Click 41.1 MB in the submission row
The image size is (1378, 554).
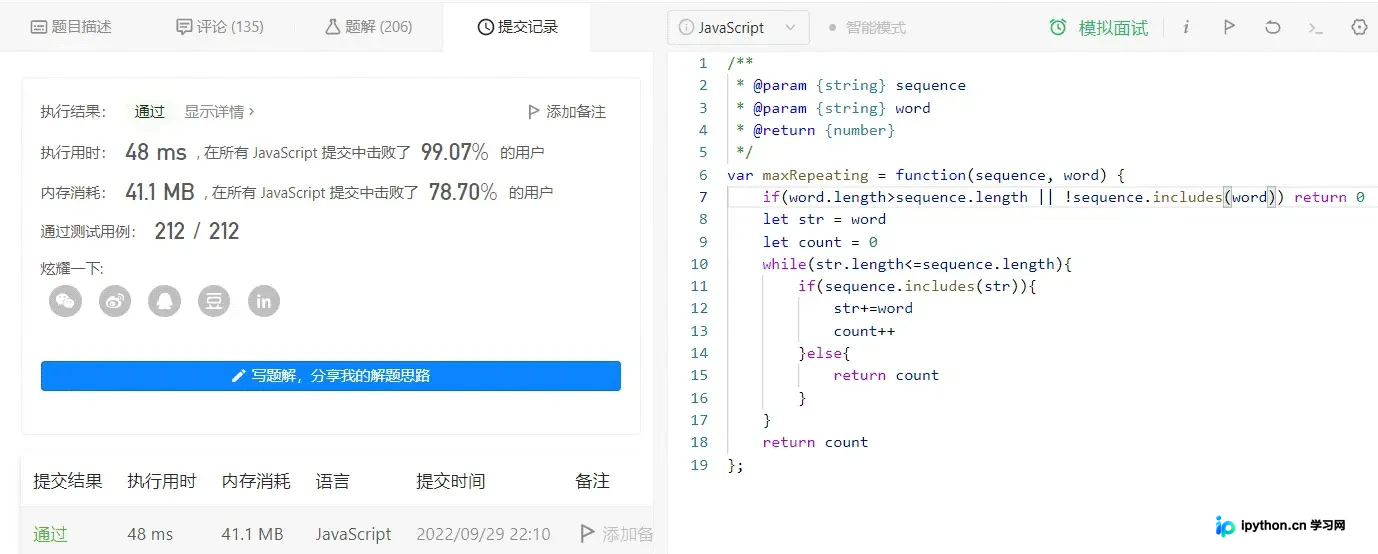252,534
